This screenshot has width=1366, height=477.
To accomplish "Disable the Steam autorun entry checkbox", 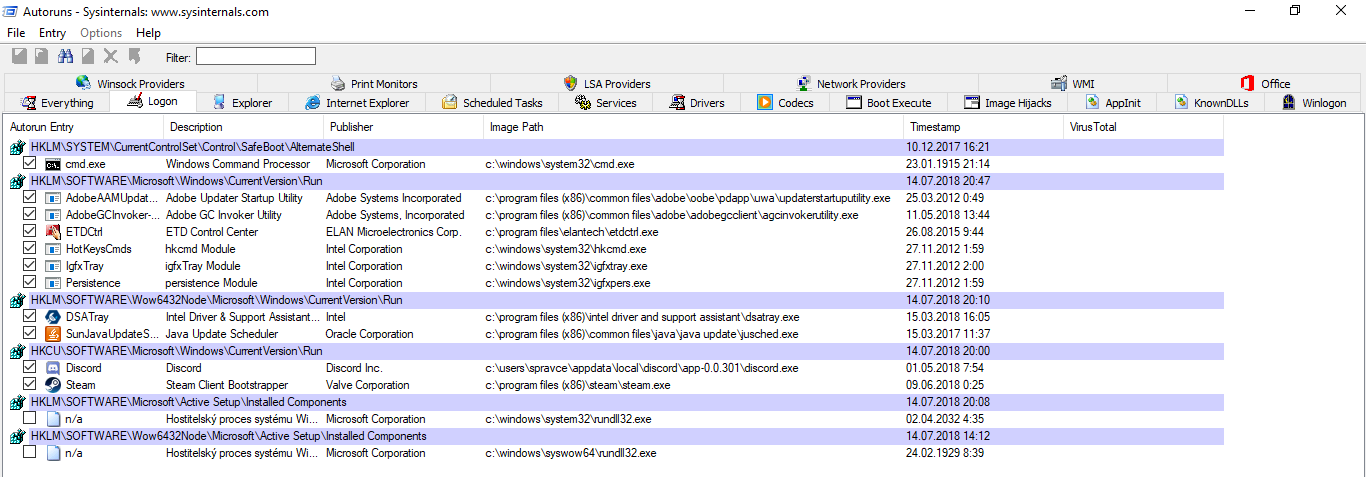I will pyautogui.click(x=30, y=385).
